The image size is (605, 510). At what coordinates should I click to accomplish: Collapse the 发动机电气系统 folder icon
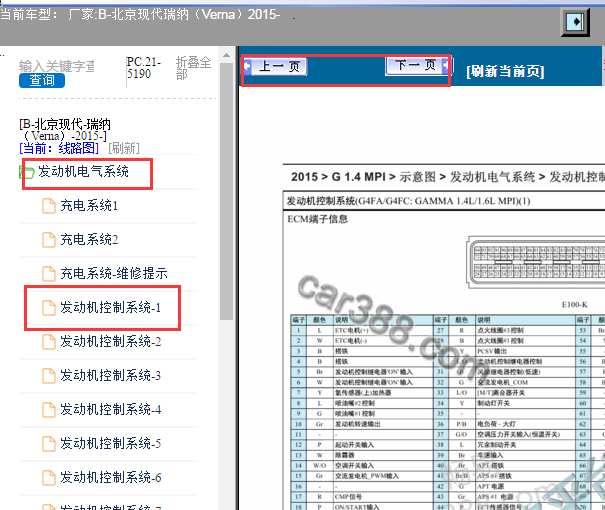(27, 172)
